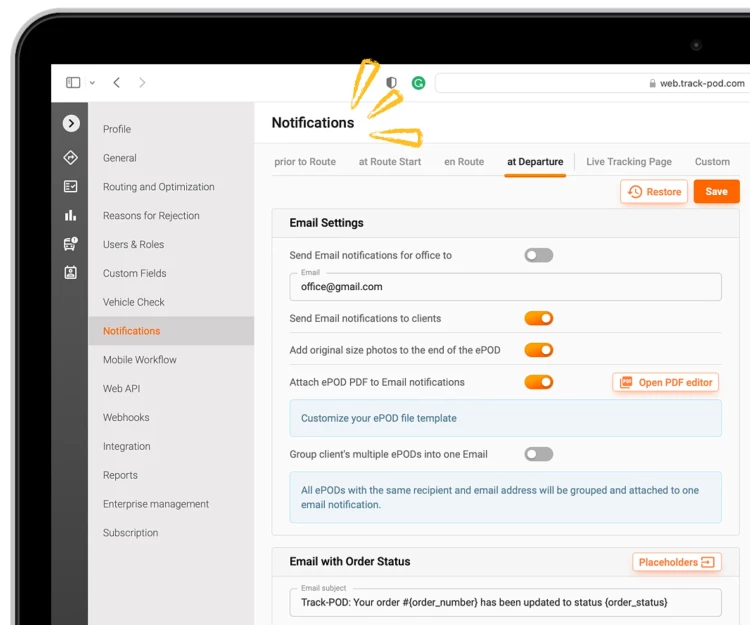
Task: Open the contacts badge icon in sidebar
Action: point(70,273)
